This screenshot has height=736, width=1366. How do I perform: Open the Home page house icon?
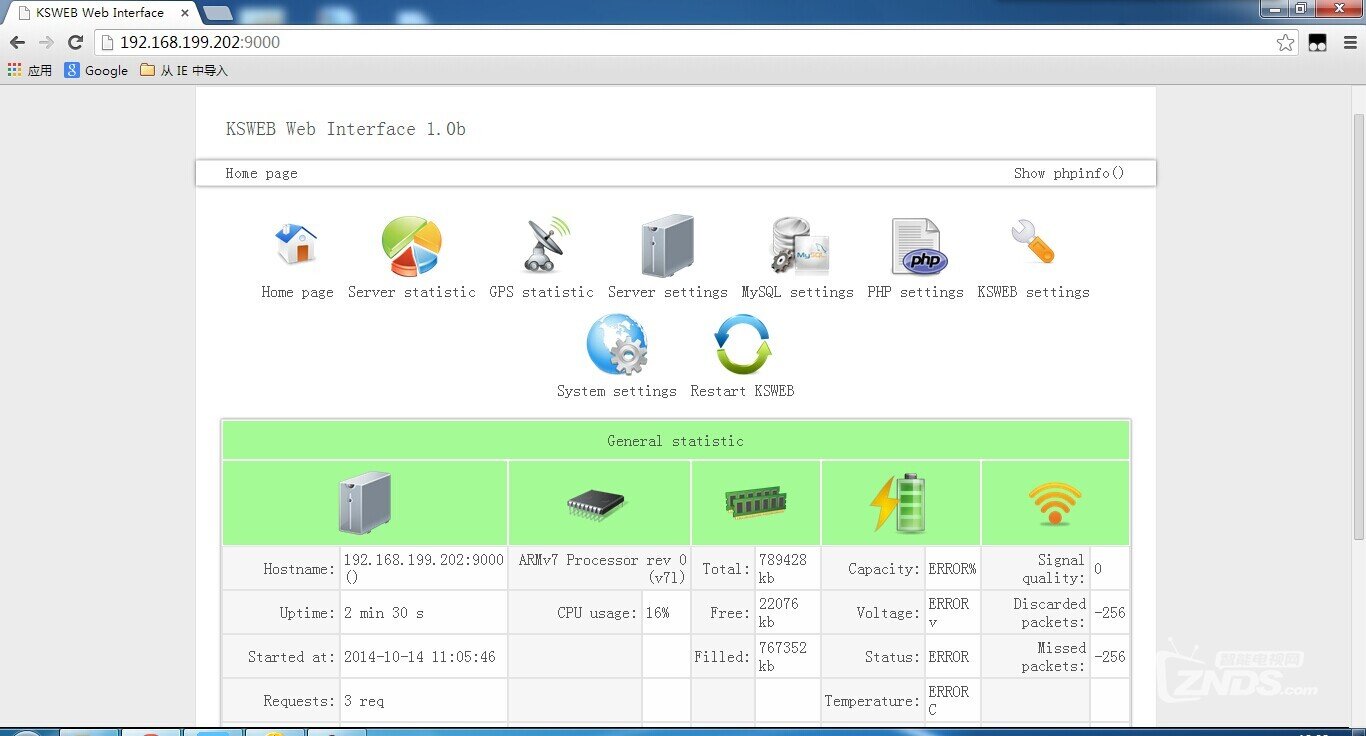tap(297, 245)
